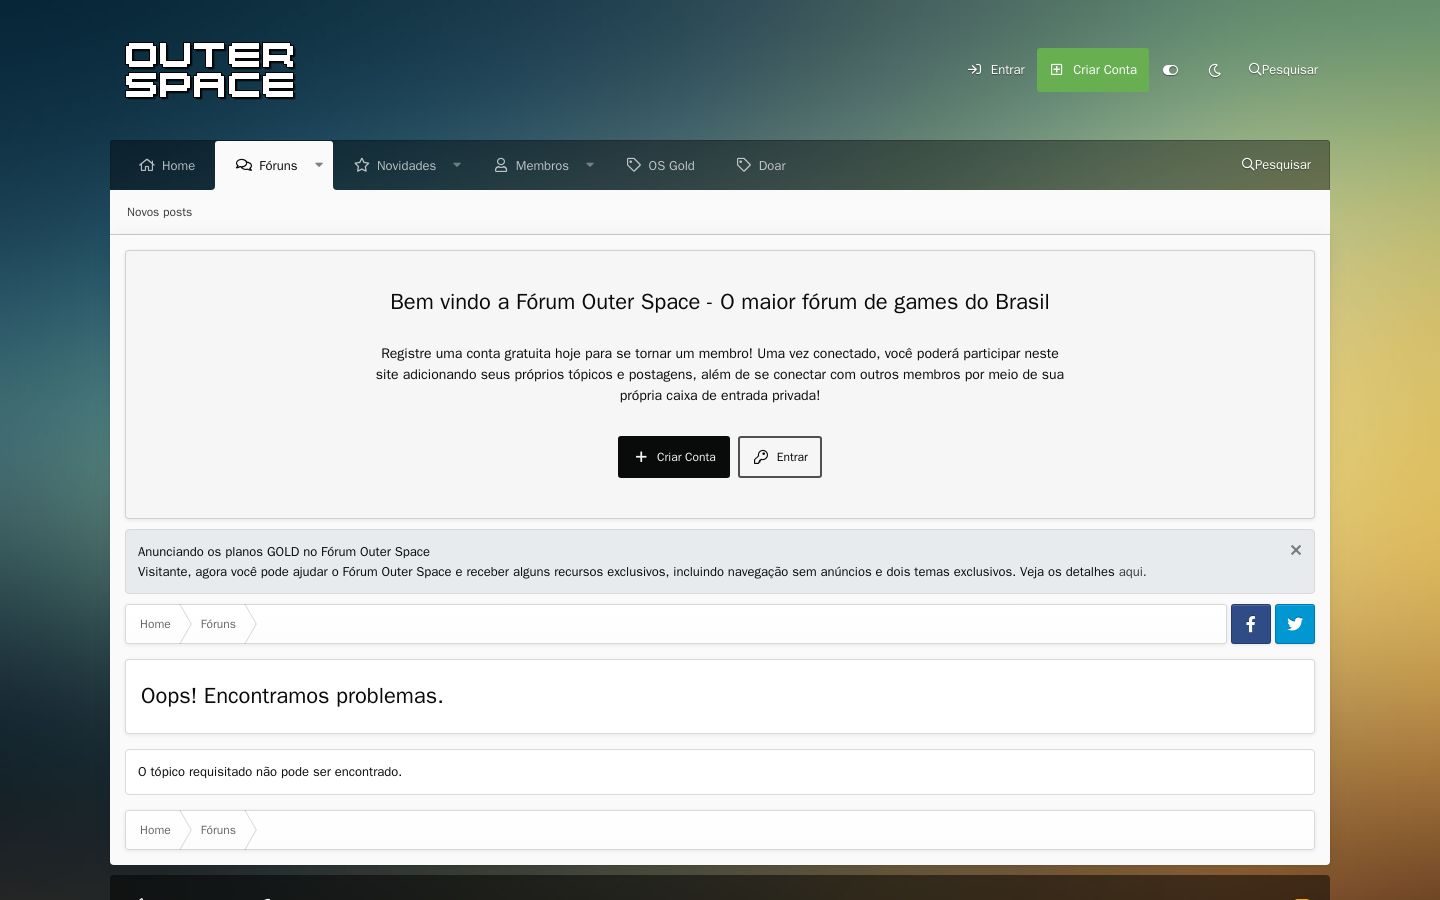Click Fóruns breadcrumb below the error message
This screenshot has height=900, width=1440.
[218, 830]
